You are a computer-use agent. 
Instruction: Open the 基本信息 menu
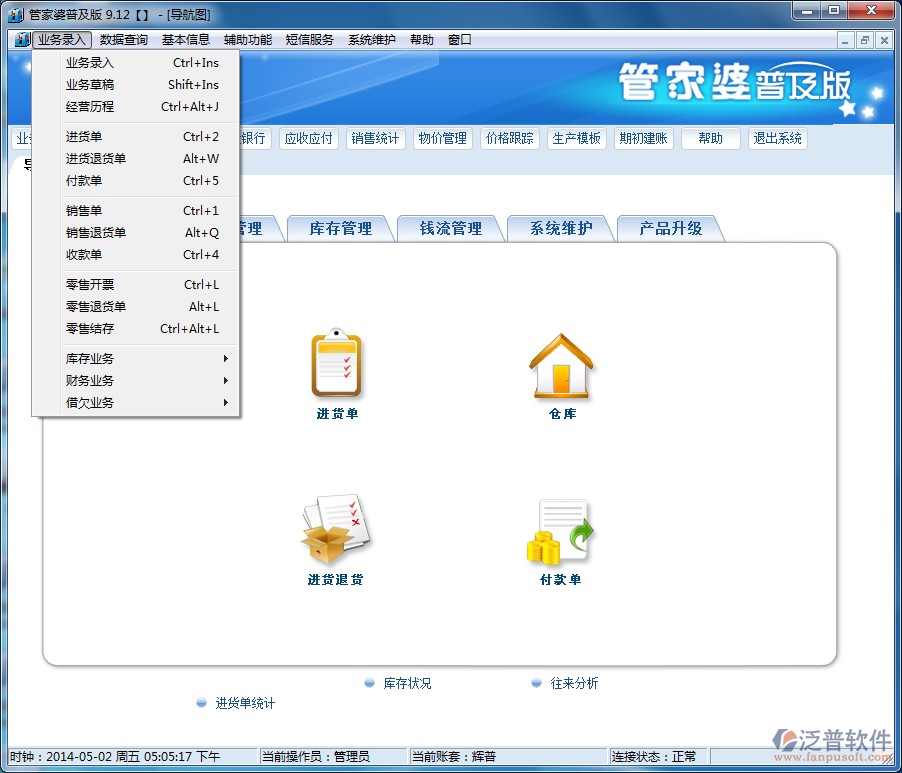pos(186,40)
